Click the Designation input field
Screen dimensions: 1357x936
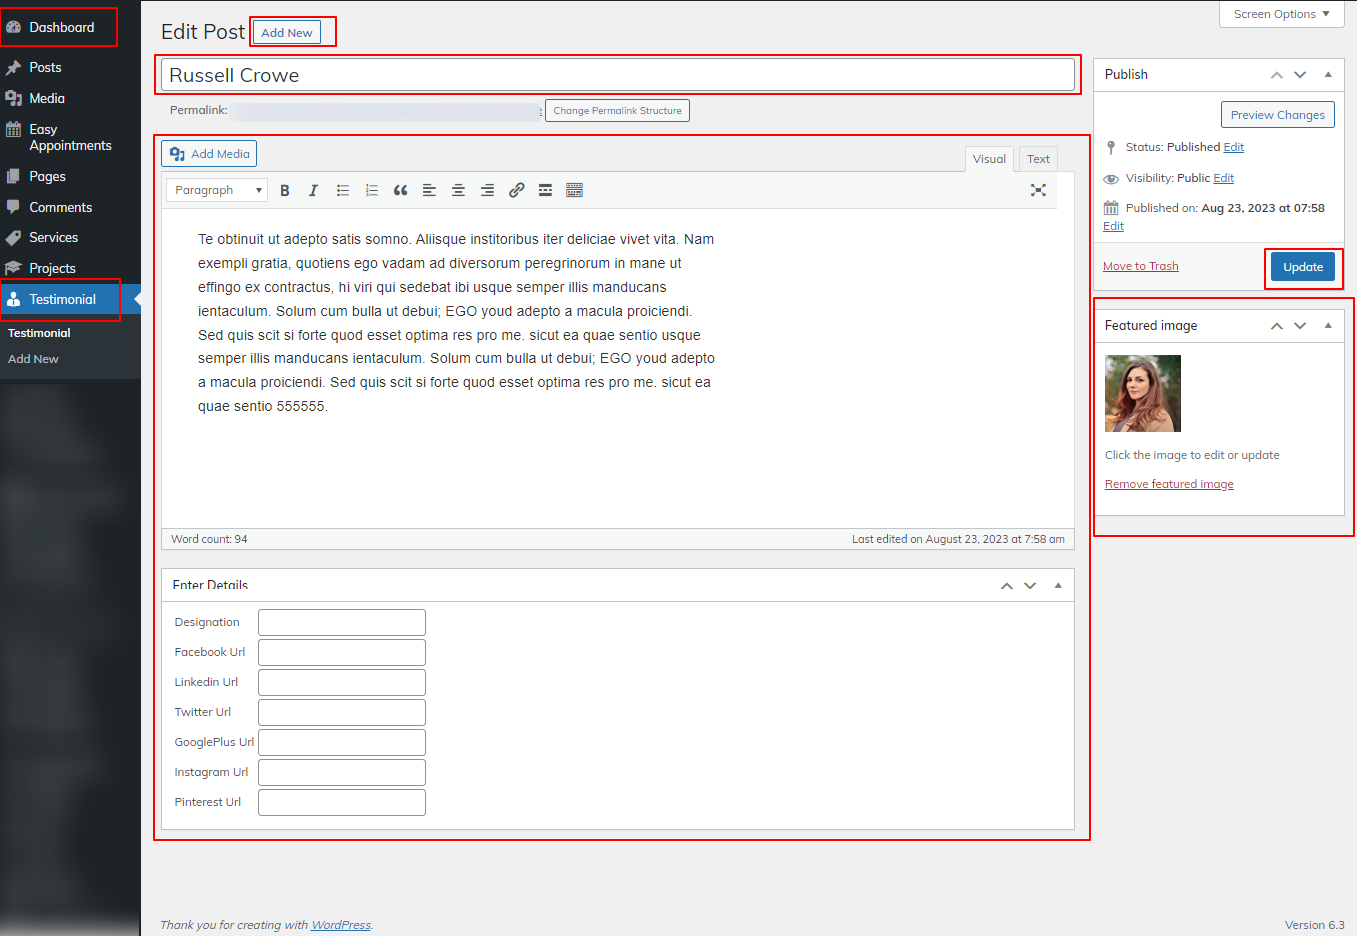click(x=341, y=622)
